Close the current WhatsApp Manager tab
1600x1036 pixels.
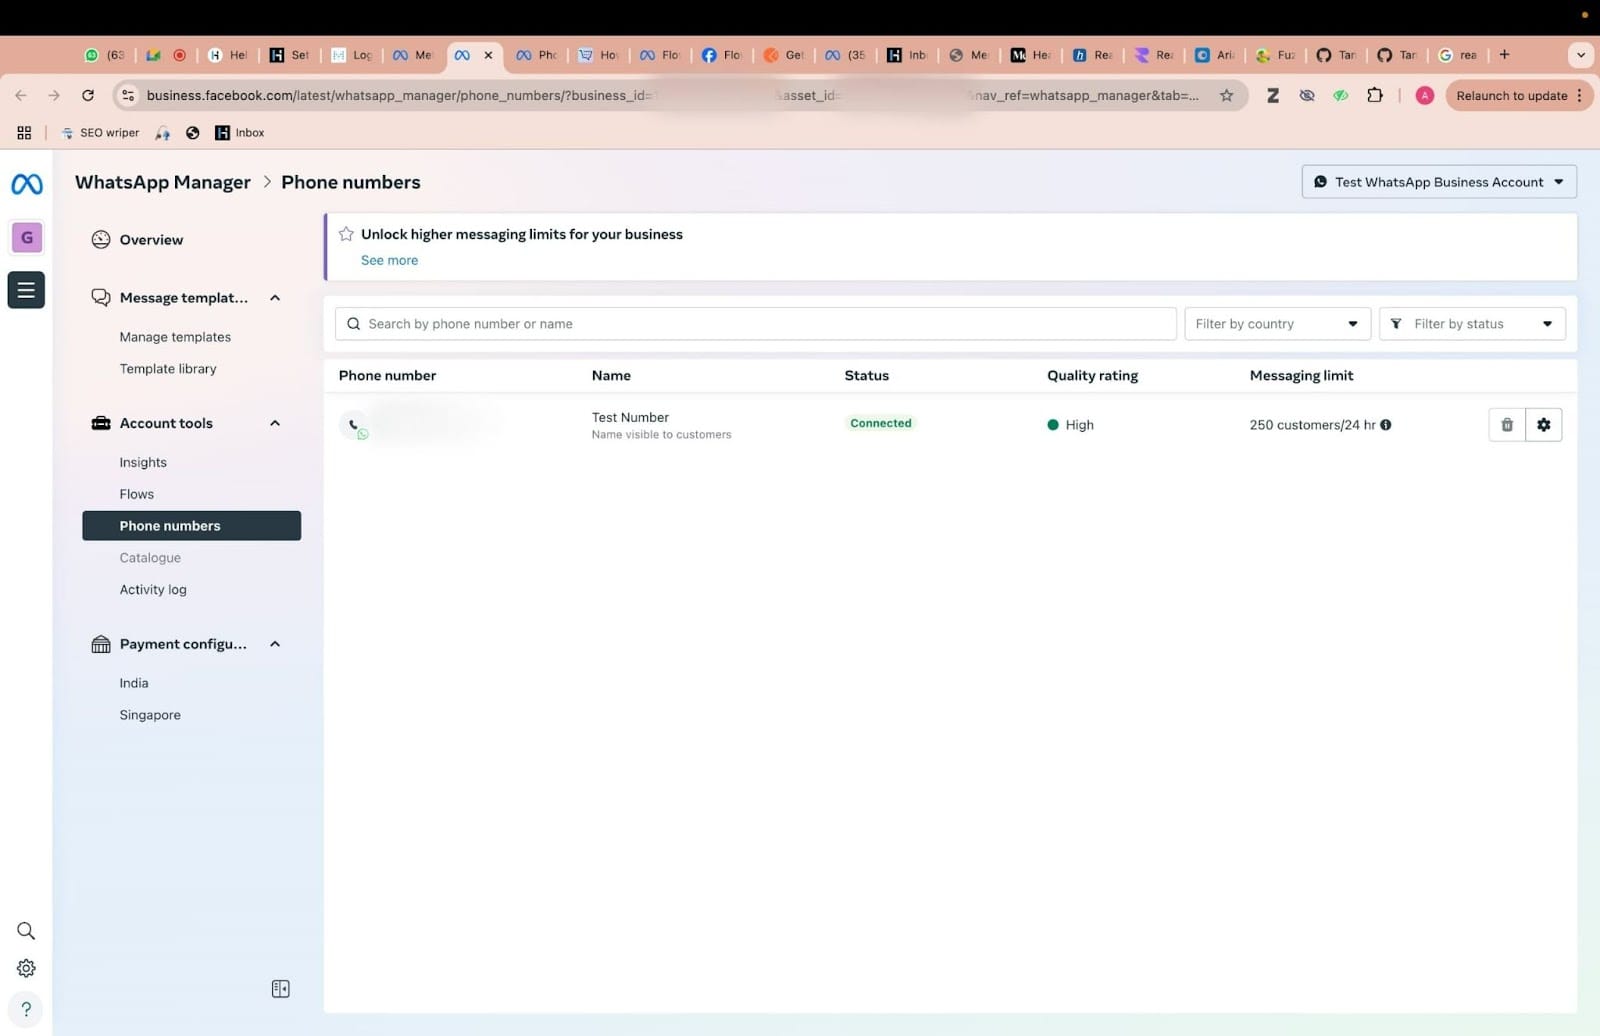tap(488, 55)
